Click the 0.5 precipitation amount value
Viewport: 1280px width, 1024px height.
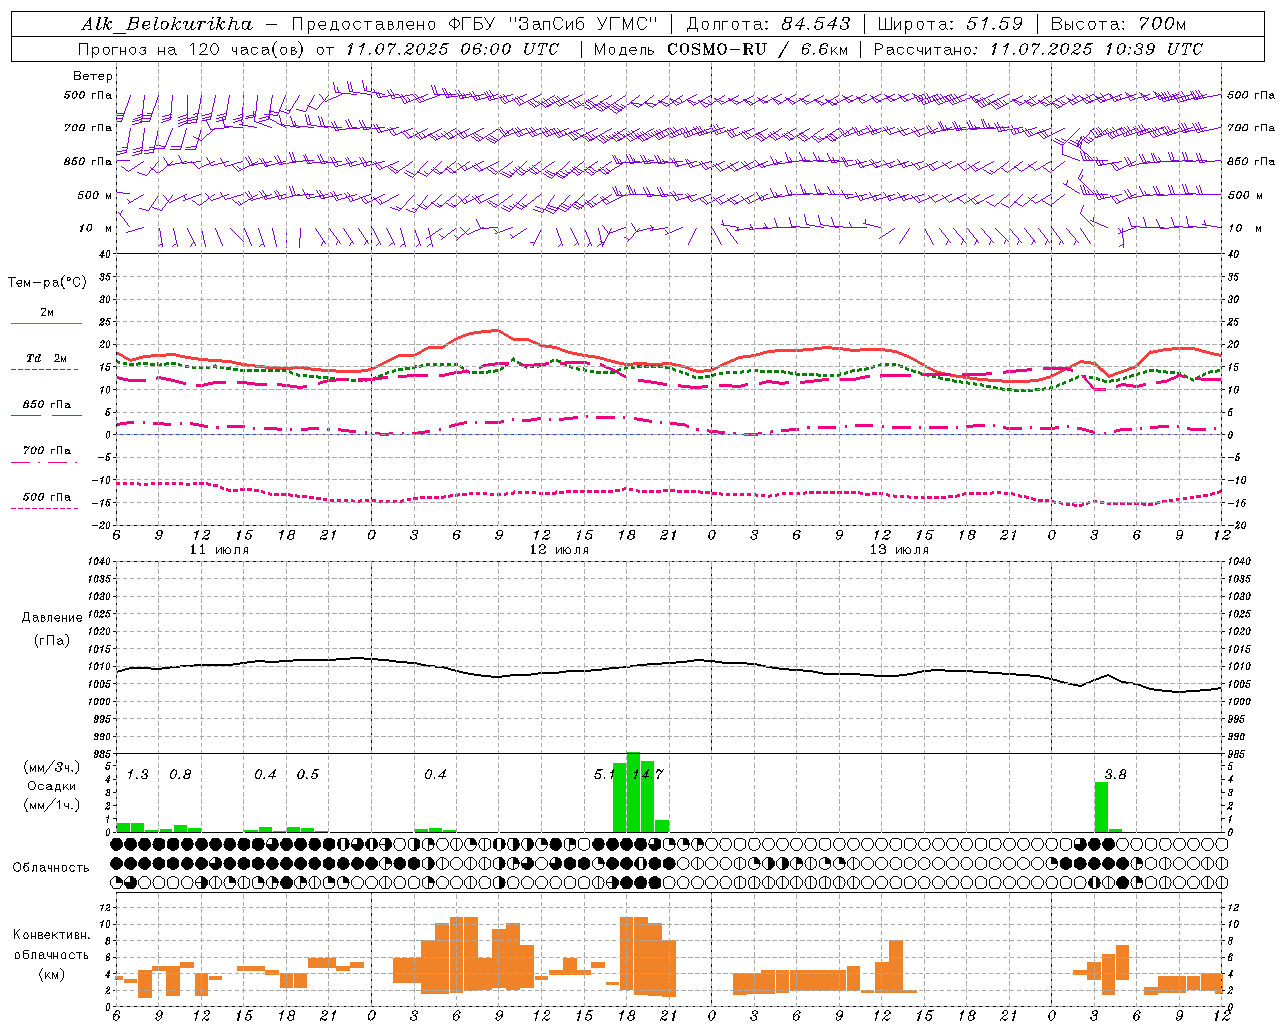pyautogui.click(x=307, y=774)
